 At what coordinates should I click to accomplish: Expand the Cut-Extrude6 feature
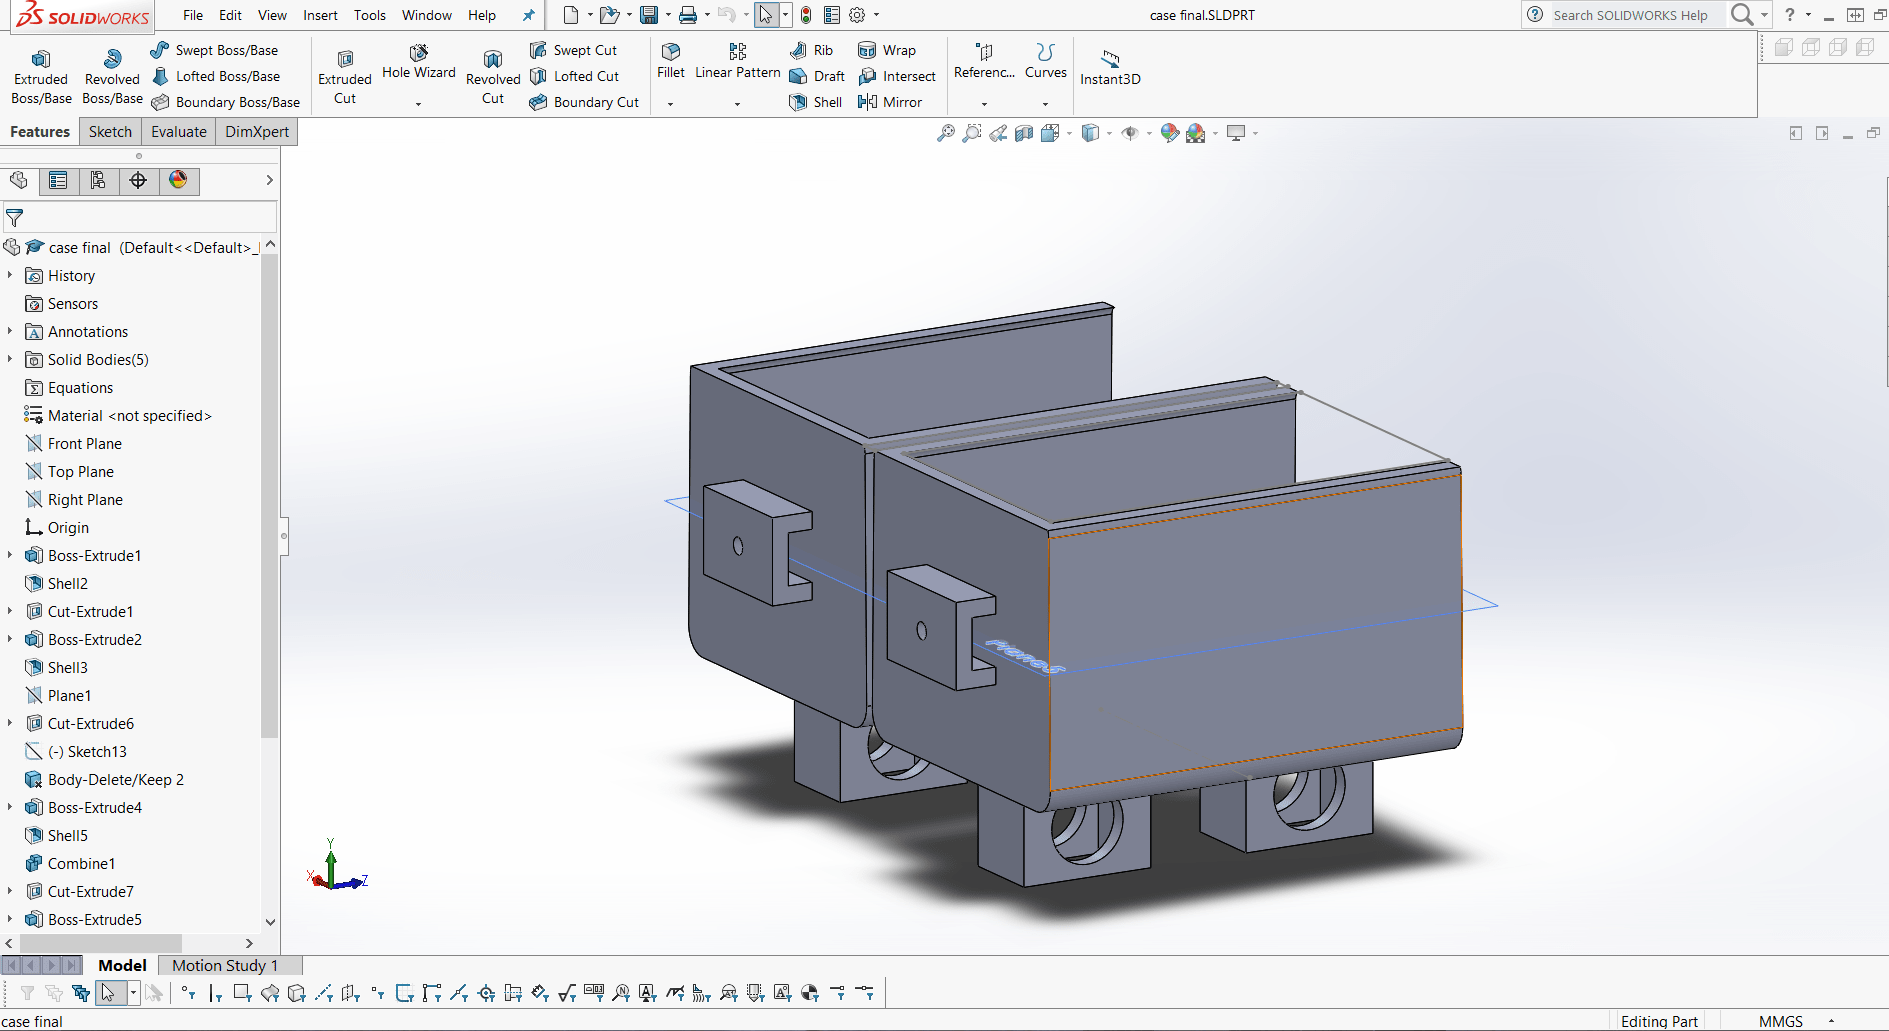click(x=10, y=723)
